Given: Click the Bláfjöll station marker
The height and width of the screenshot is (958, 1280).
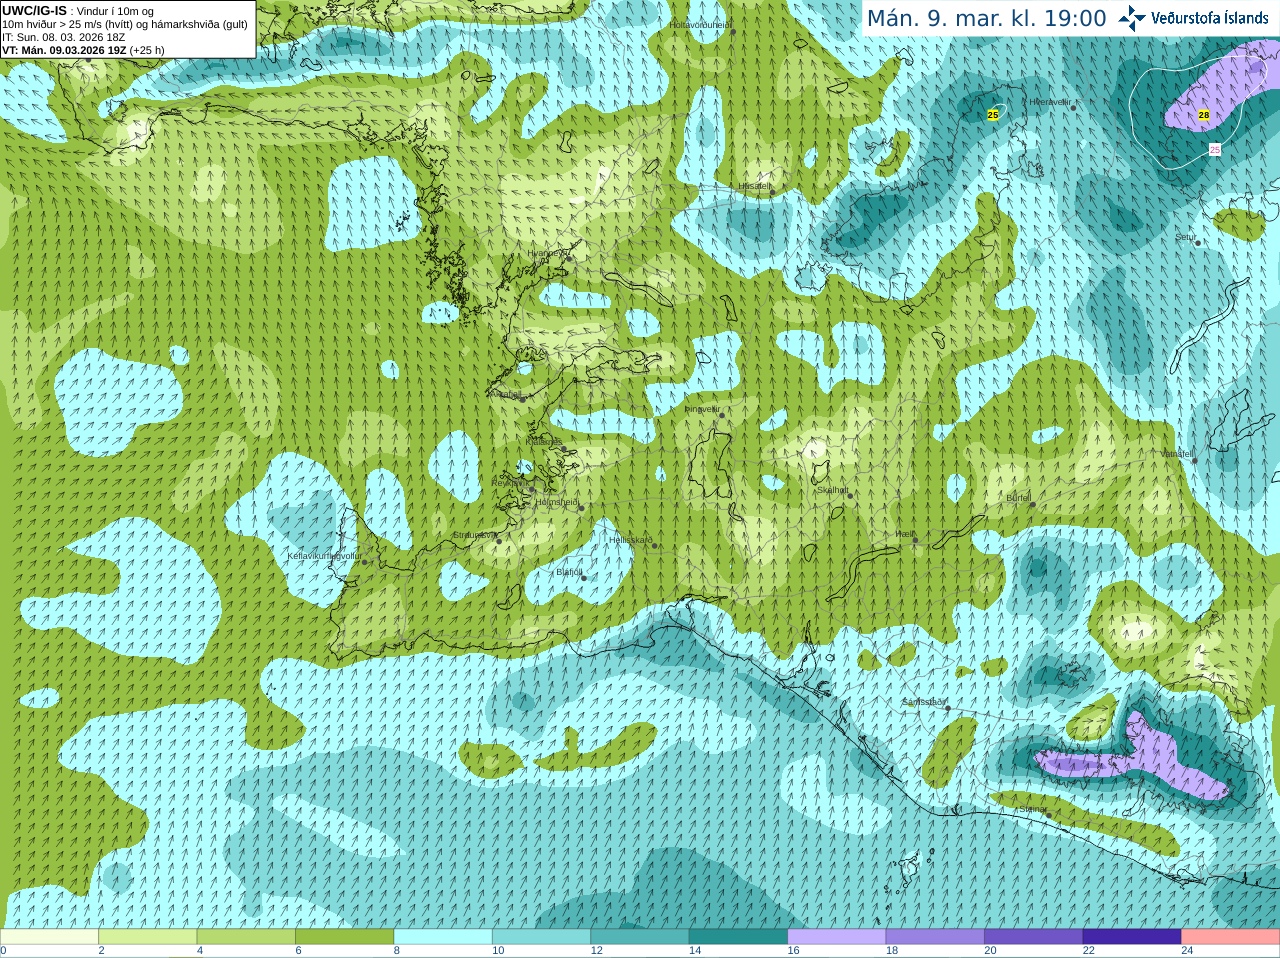Looking at the screenshot, I should click(x=584, y=577).
